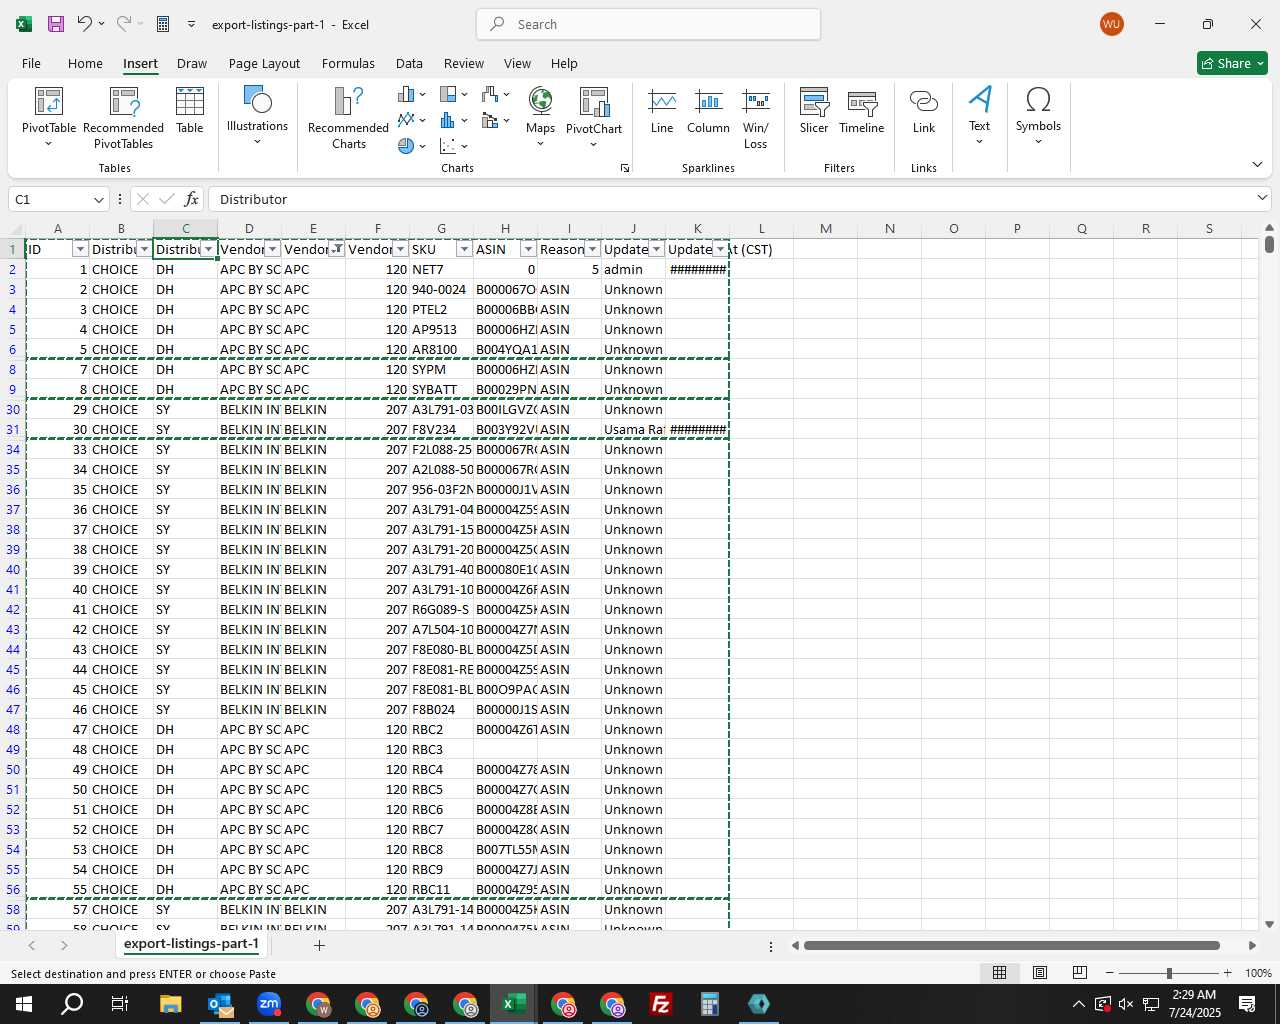Insert a pie or doughnut chart
The width and height of the screenshot is (1280, 1024).
click(x=411, y=146)
